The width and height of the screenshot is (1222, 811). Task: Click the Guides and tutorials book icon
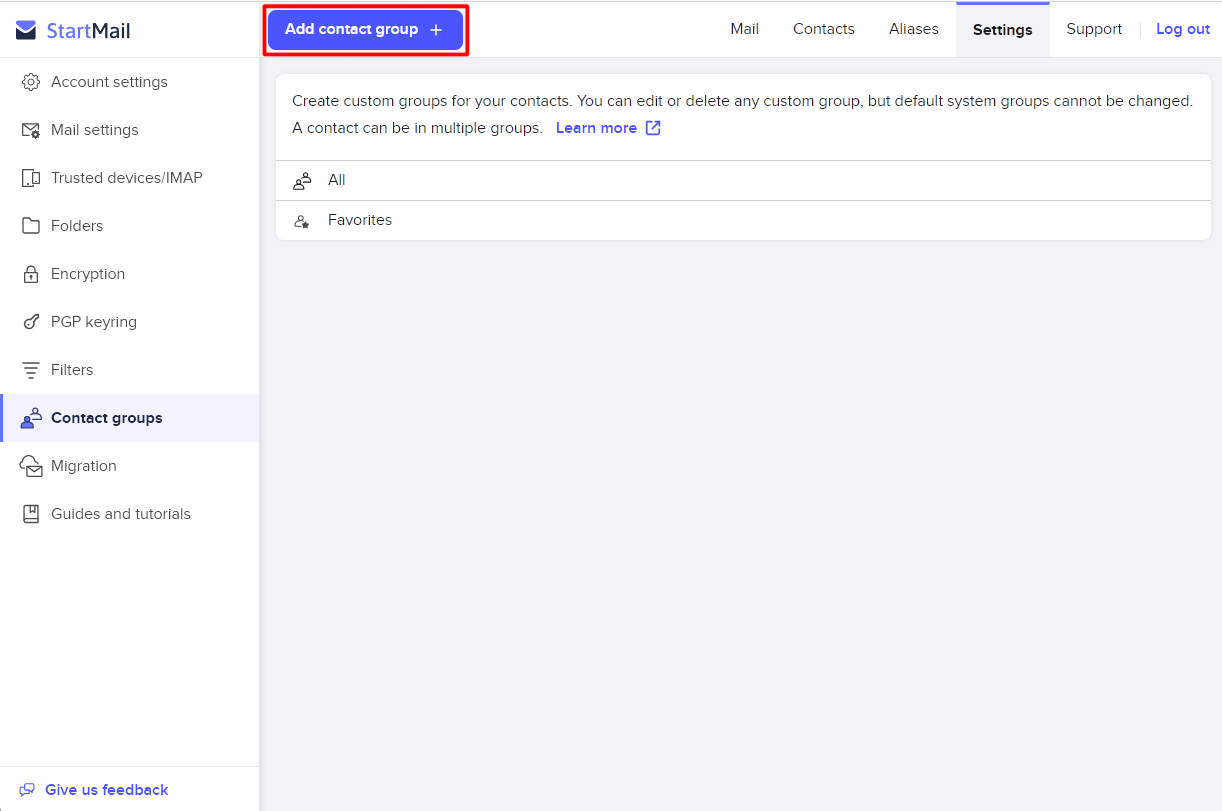pos(31,514)
